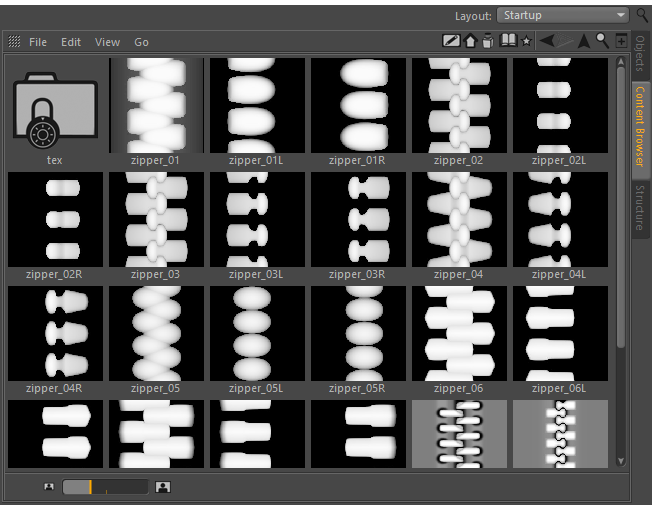Select the zipper_04R thumbnail
Viewport: 652px width, 505px height.
(55, 333)
